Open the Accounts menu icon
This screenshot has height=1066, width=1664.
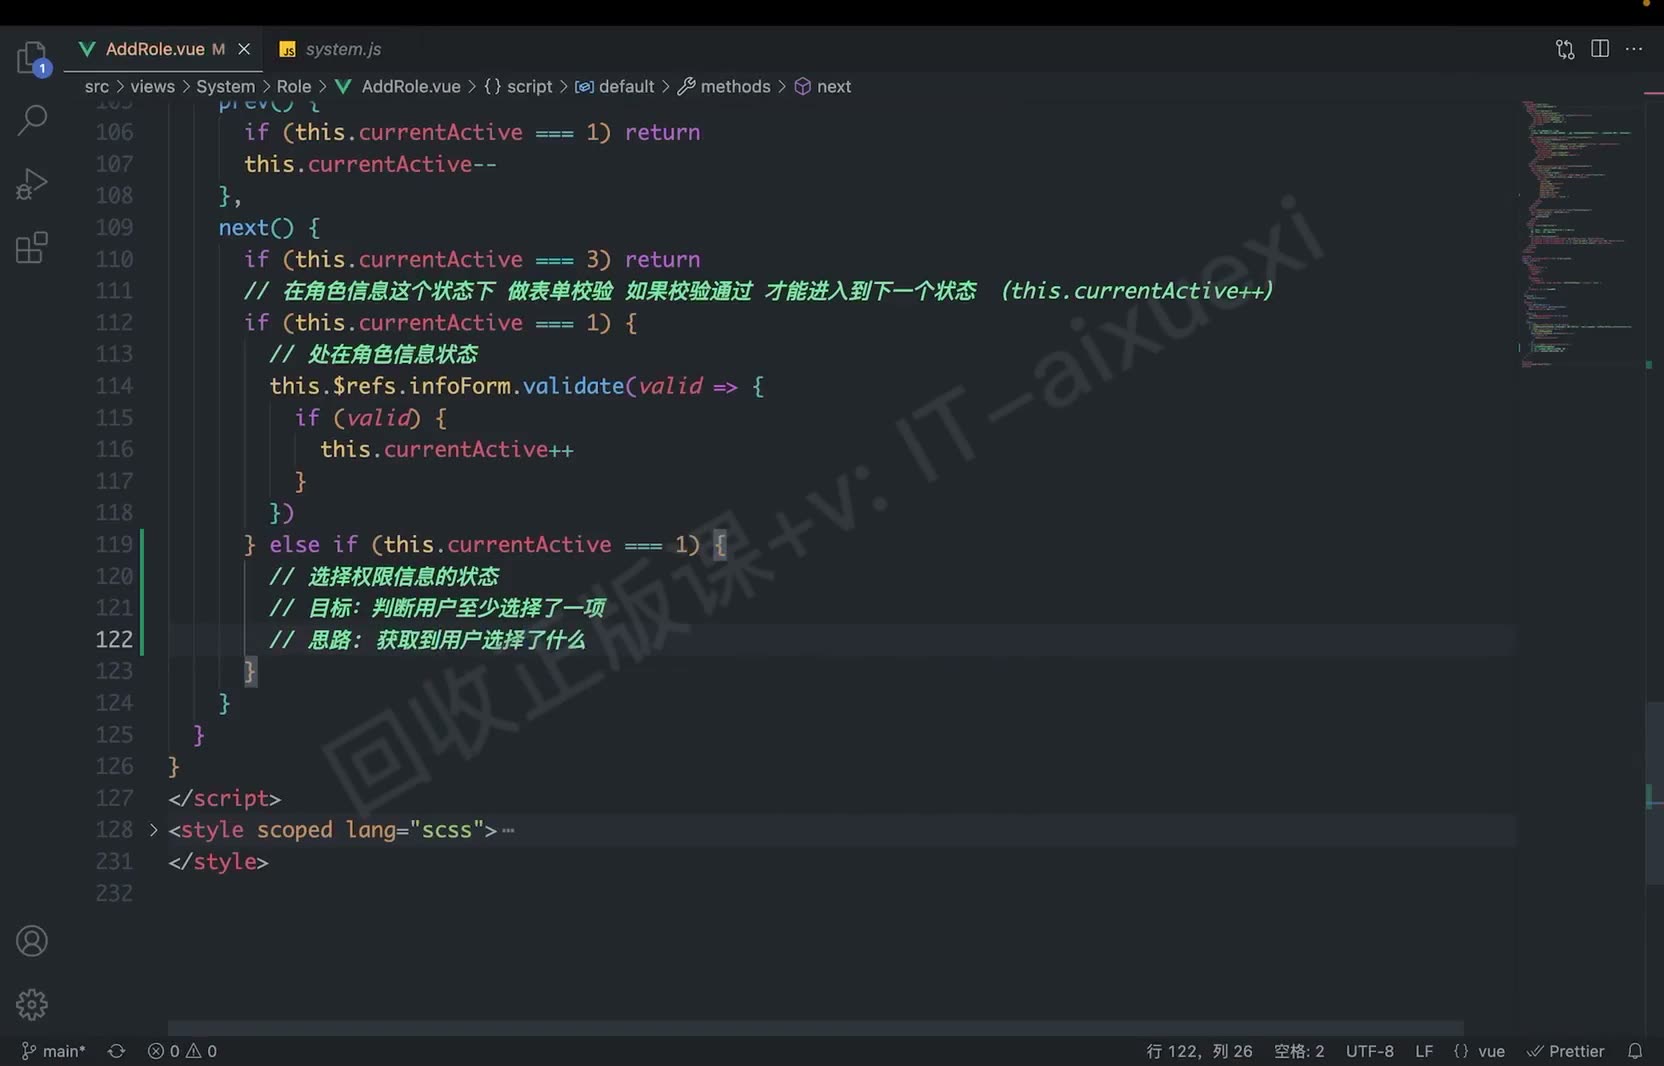[32, 941]
